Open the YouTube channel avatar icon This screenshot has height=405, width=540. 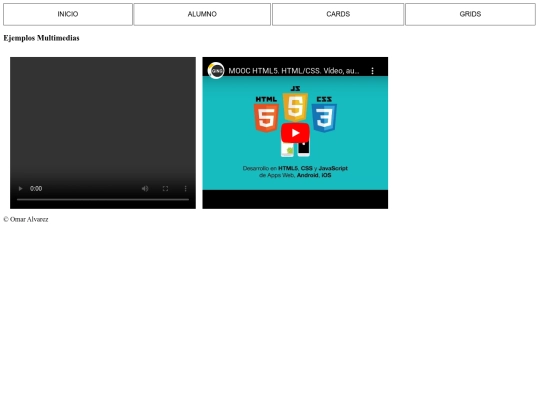pyautogui.click(x=216, y=71)
